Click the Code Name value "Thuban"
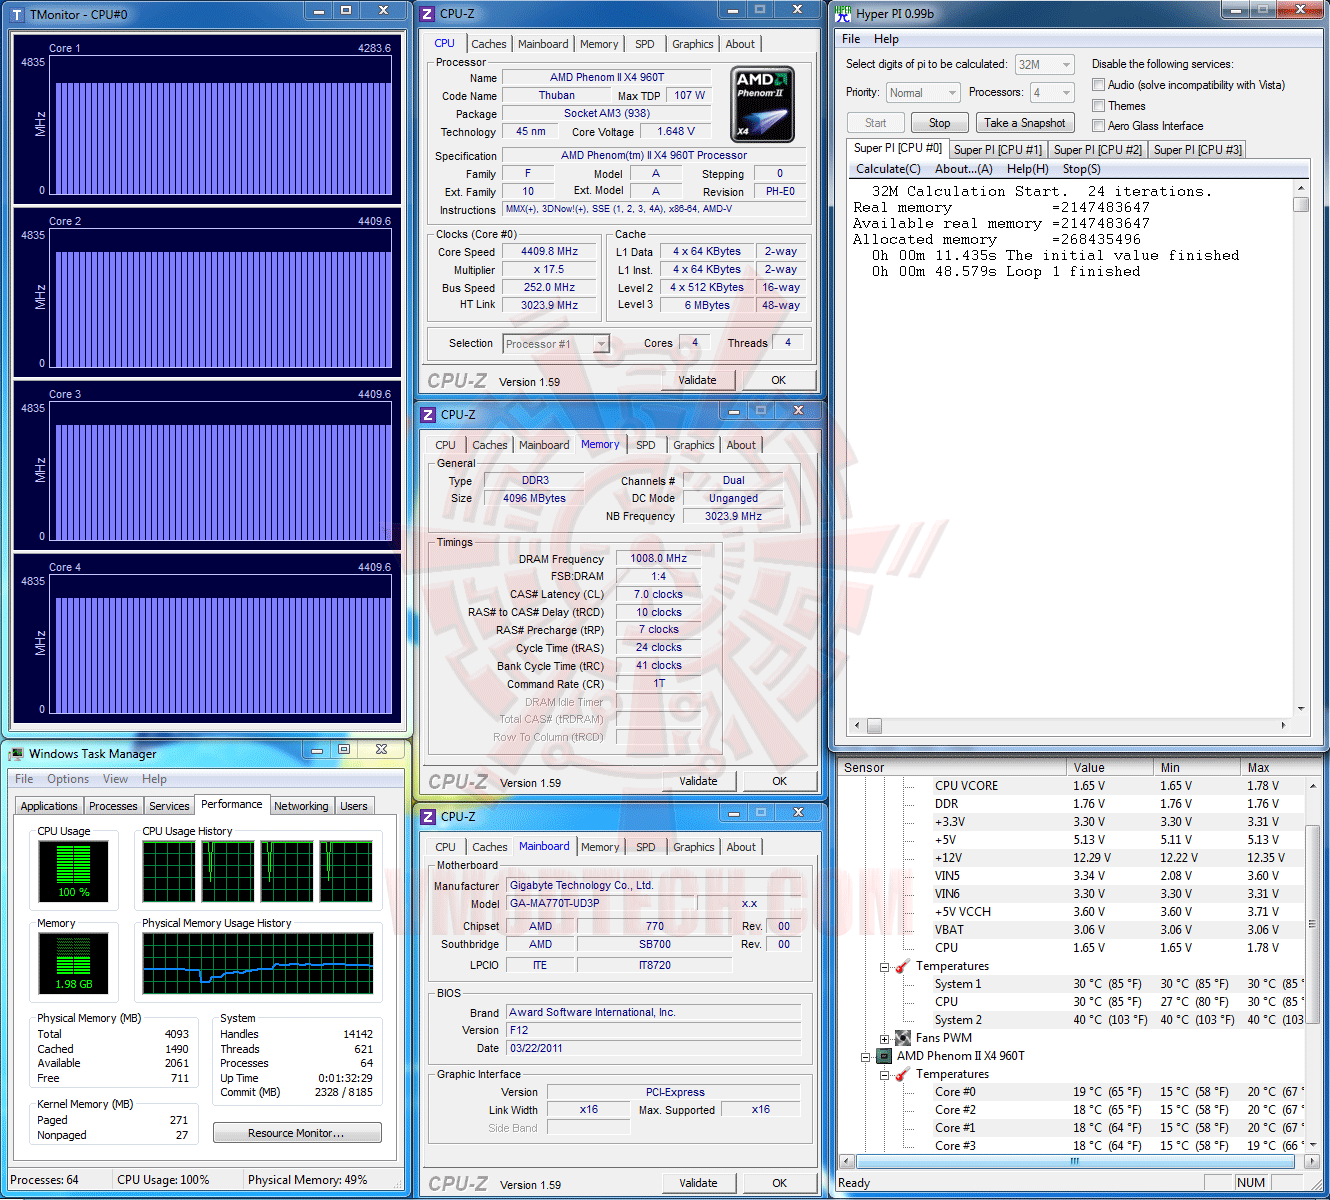 [557, 96]
